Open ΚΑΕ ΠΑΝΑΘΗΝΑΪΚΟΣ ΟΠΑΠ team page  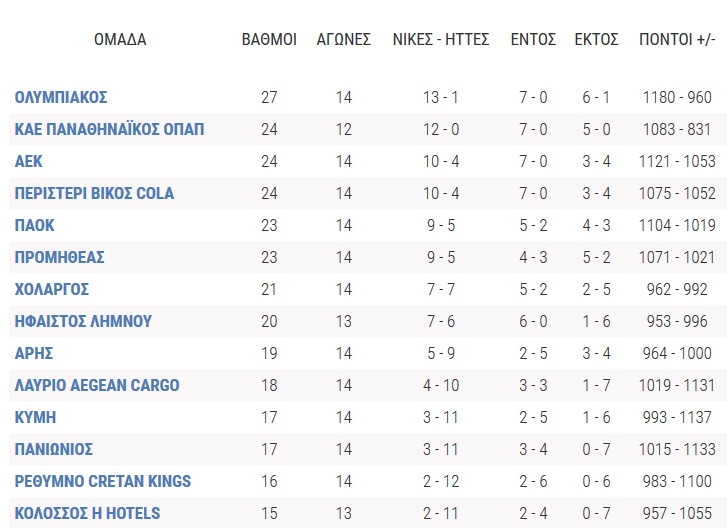[109, 129]
